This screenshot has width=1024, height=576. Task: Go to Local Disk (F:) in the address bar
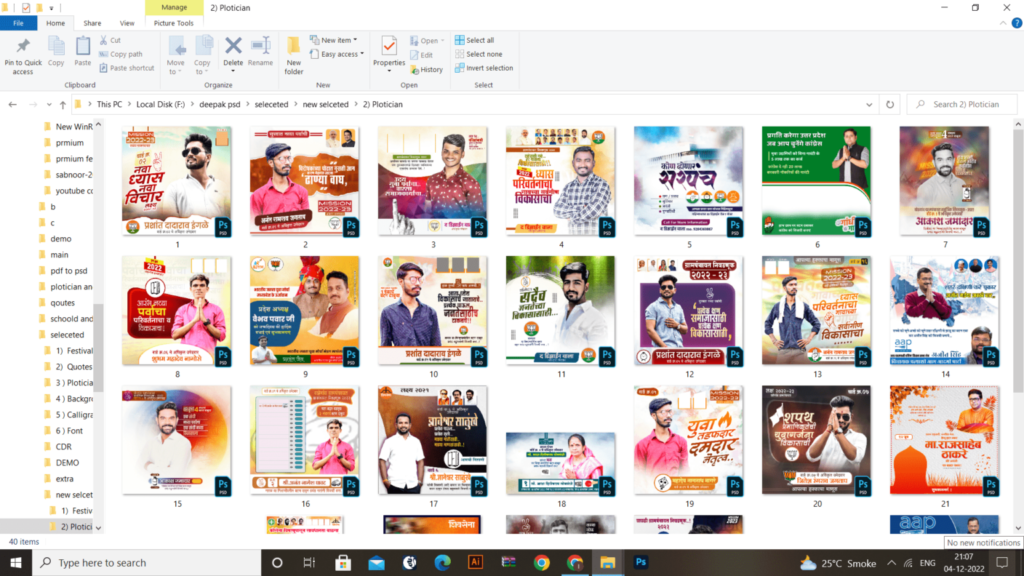click(x=161, y=104)
